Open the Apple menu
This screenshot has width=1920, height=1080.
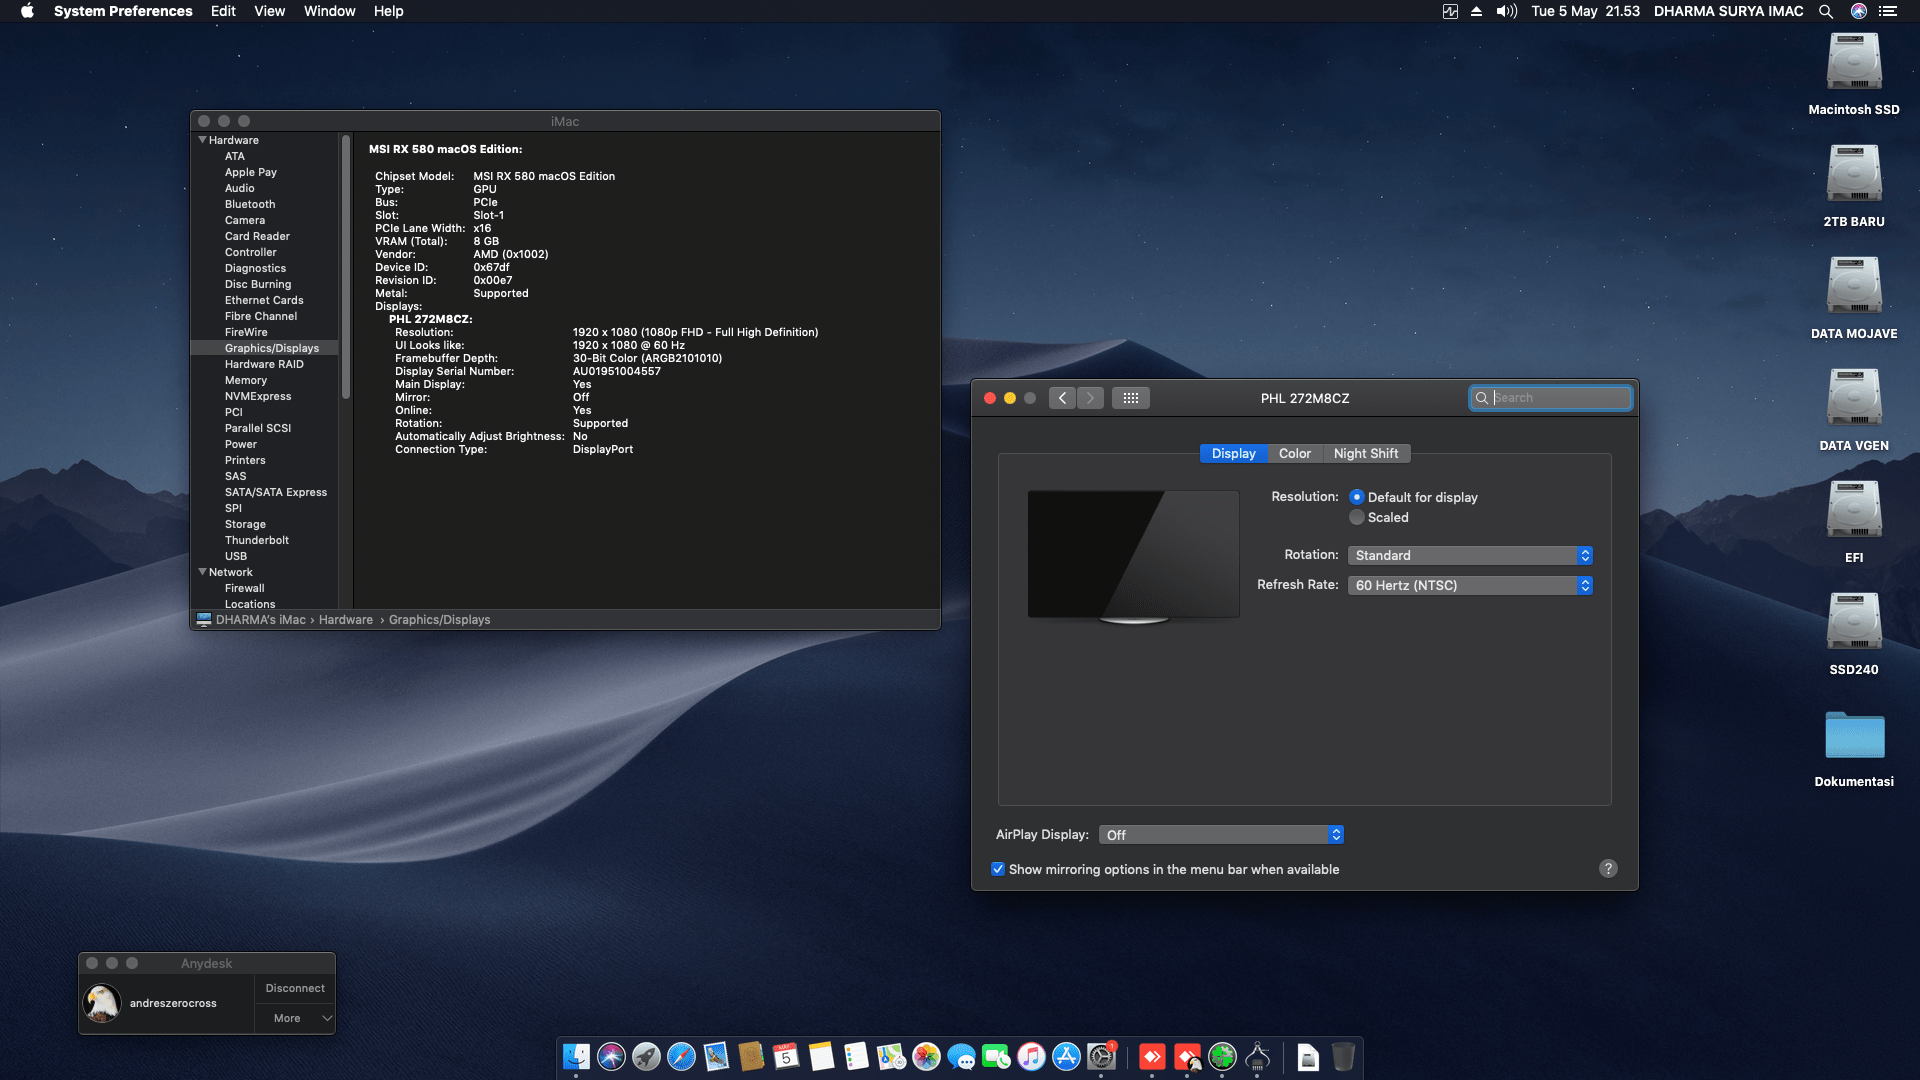[x=27, y=11]
